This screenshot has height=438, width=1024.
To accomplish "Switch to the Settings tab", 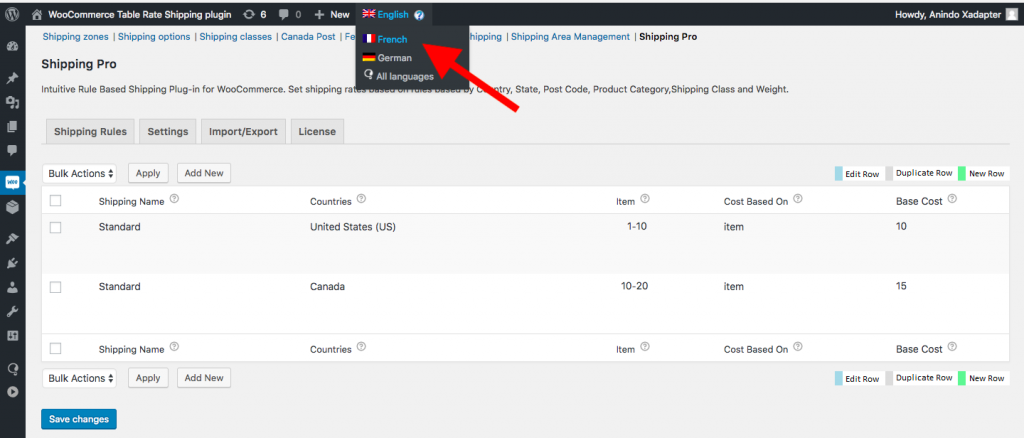I will [x=168, y=131].
